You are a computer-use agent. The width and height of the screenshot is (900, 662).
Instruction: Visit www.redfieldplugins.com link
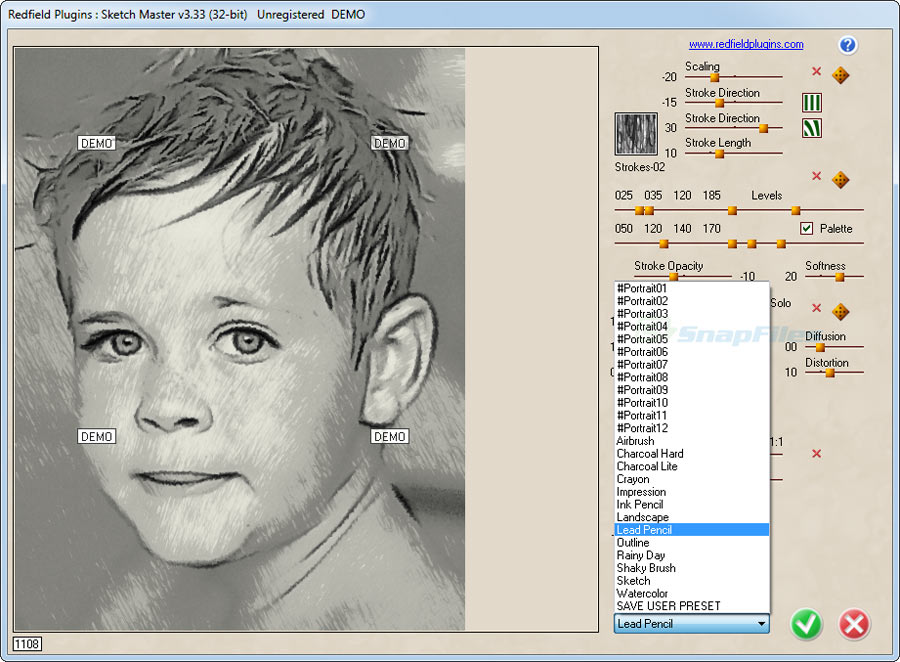pos(747,44)
